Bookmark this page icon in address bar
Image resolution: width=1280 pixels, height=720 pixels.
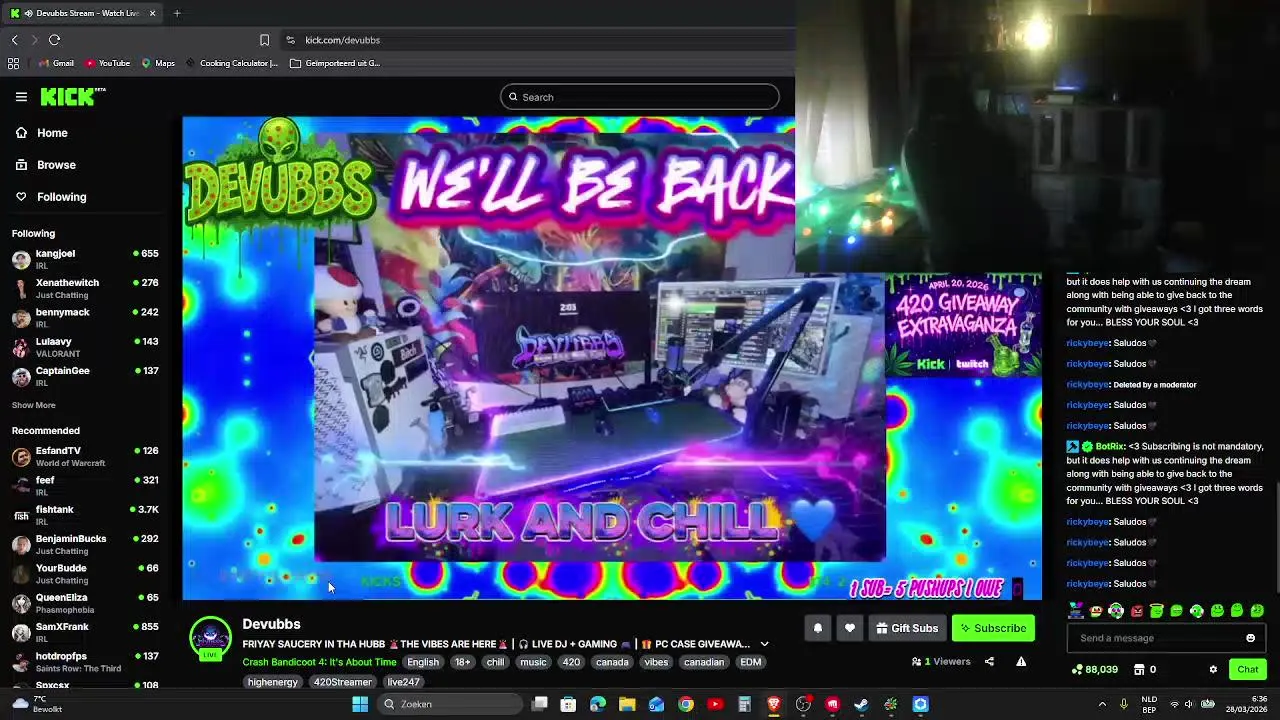(264, 40)
